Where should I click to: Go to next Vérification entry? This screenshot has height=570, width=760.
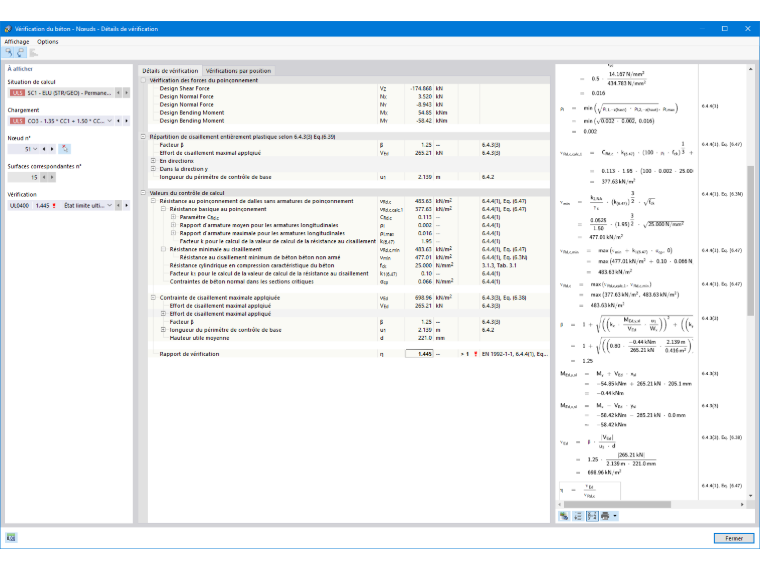click(127, 206)
